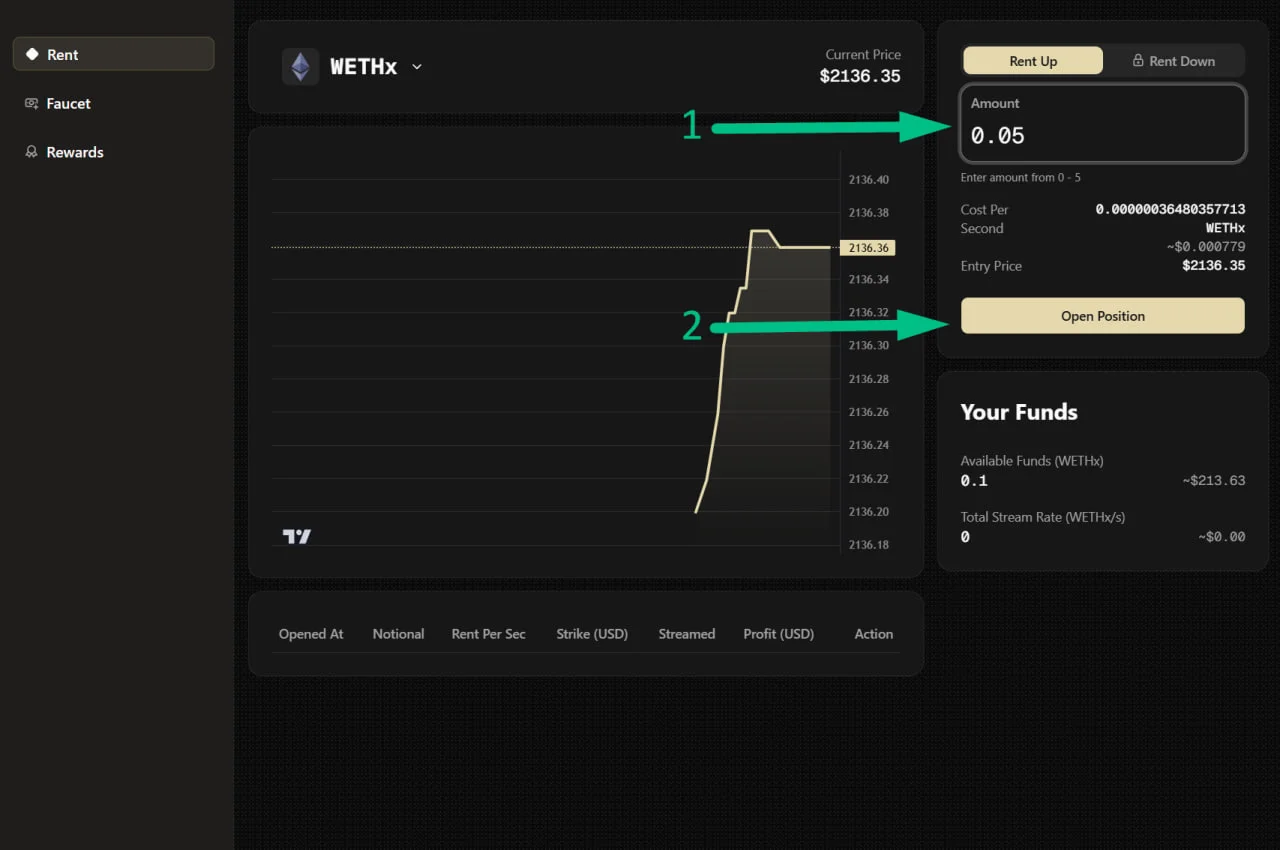Click the 2136.36 price label on chart
Image resolution: width=1280 pixels, height=850 pixels.
click(x=866, y=247)
